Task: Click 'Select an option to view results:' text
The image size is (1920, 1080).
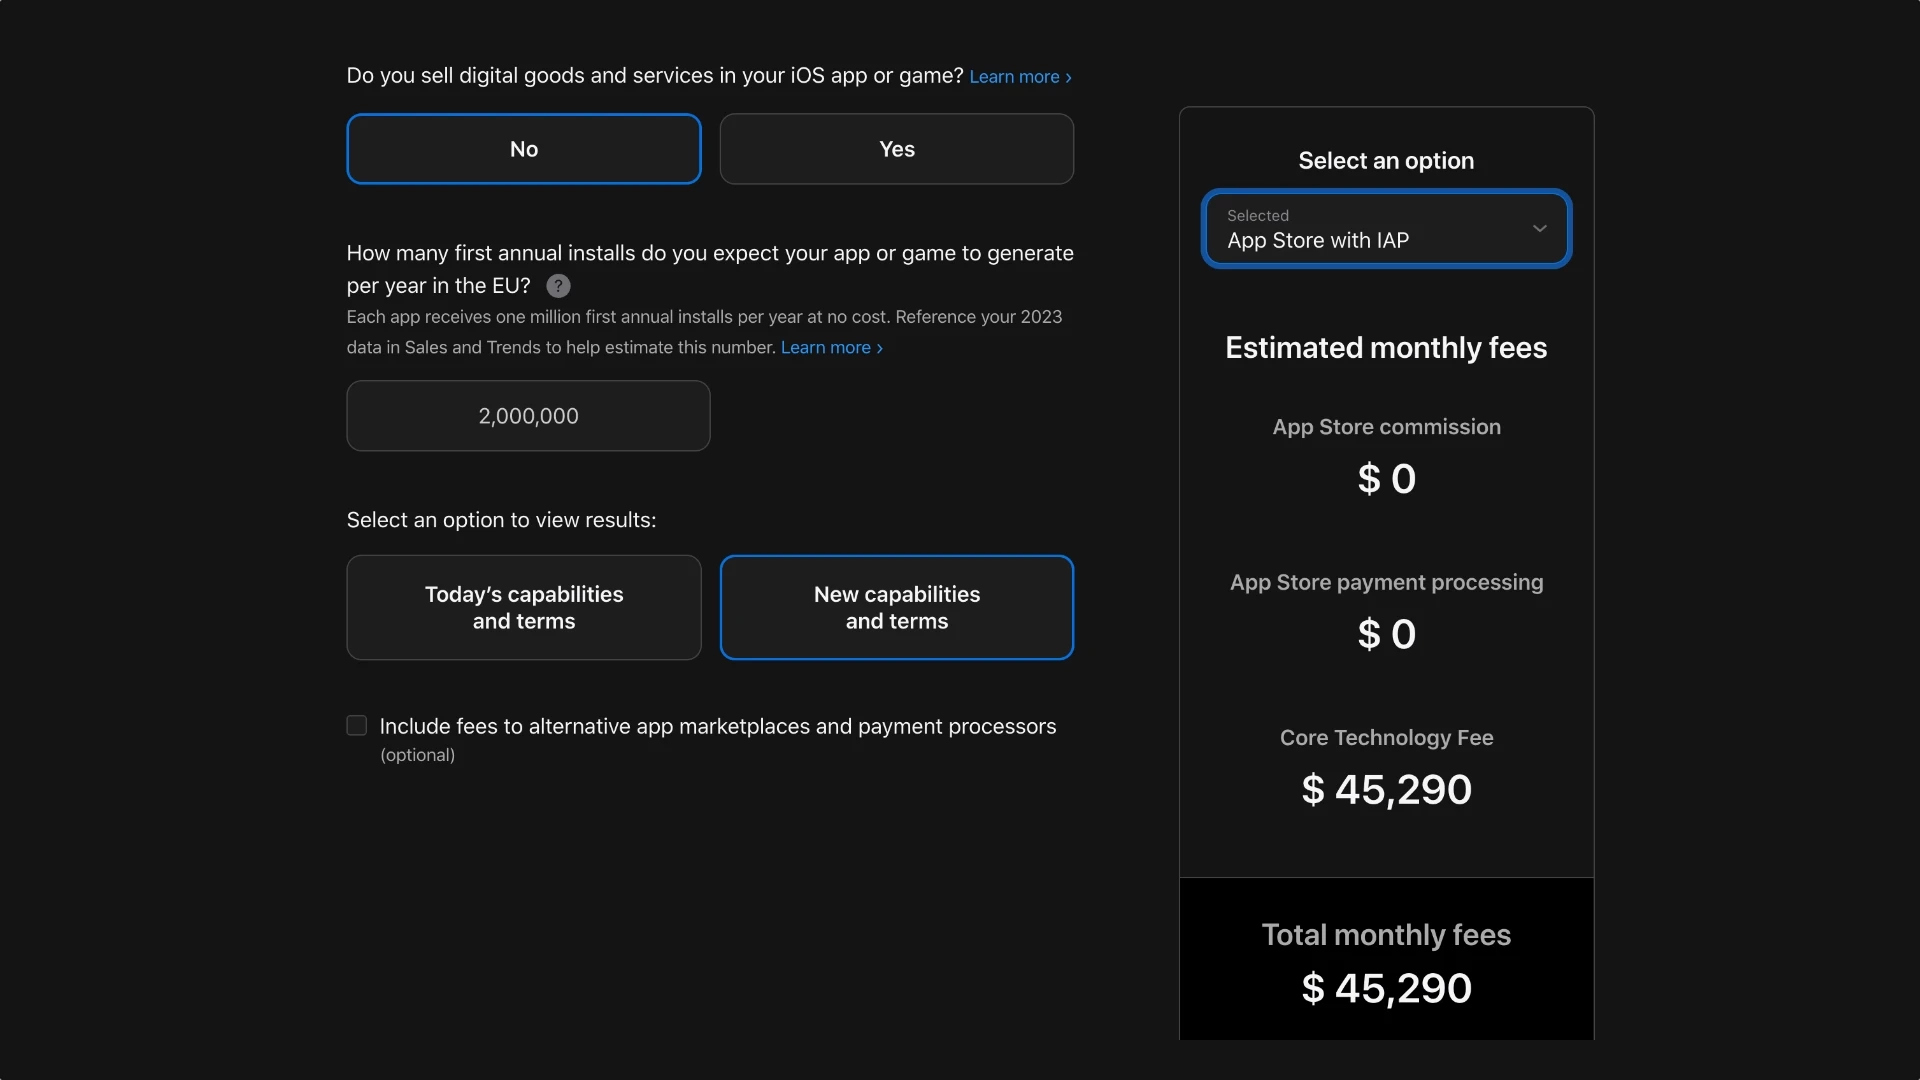Action: coord(501,520)
